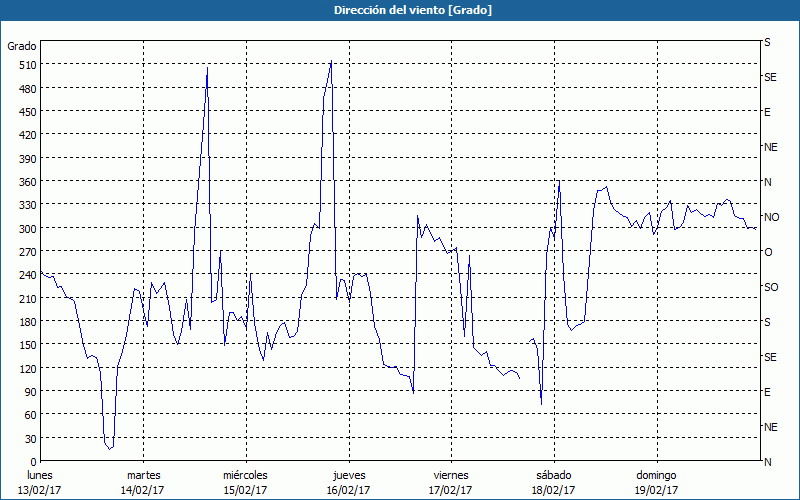
Task: Select the 'viernes 17/02/17' date marker
Action: 450,482
